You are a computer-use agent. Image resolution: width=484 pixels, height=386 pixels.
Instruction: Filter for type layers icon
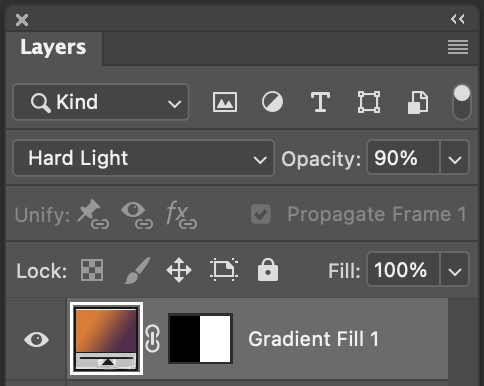320,102
